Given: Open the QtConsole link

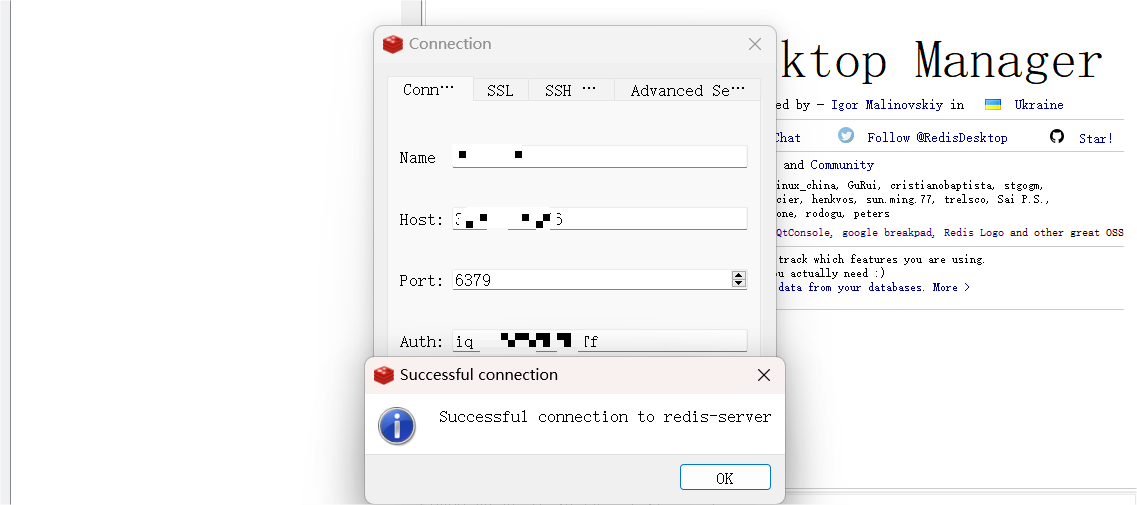Looking at the screenshot, I should click(x=803, y=233).
